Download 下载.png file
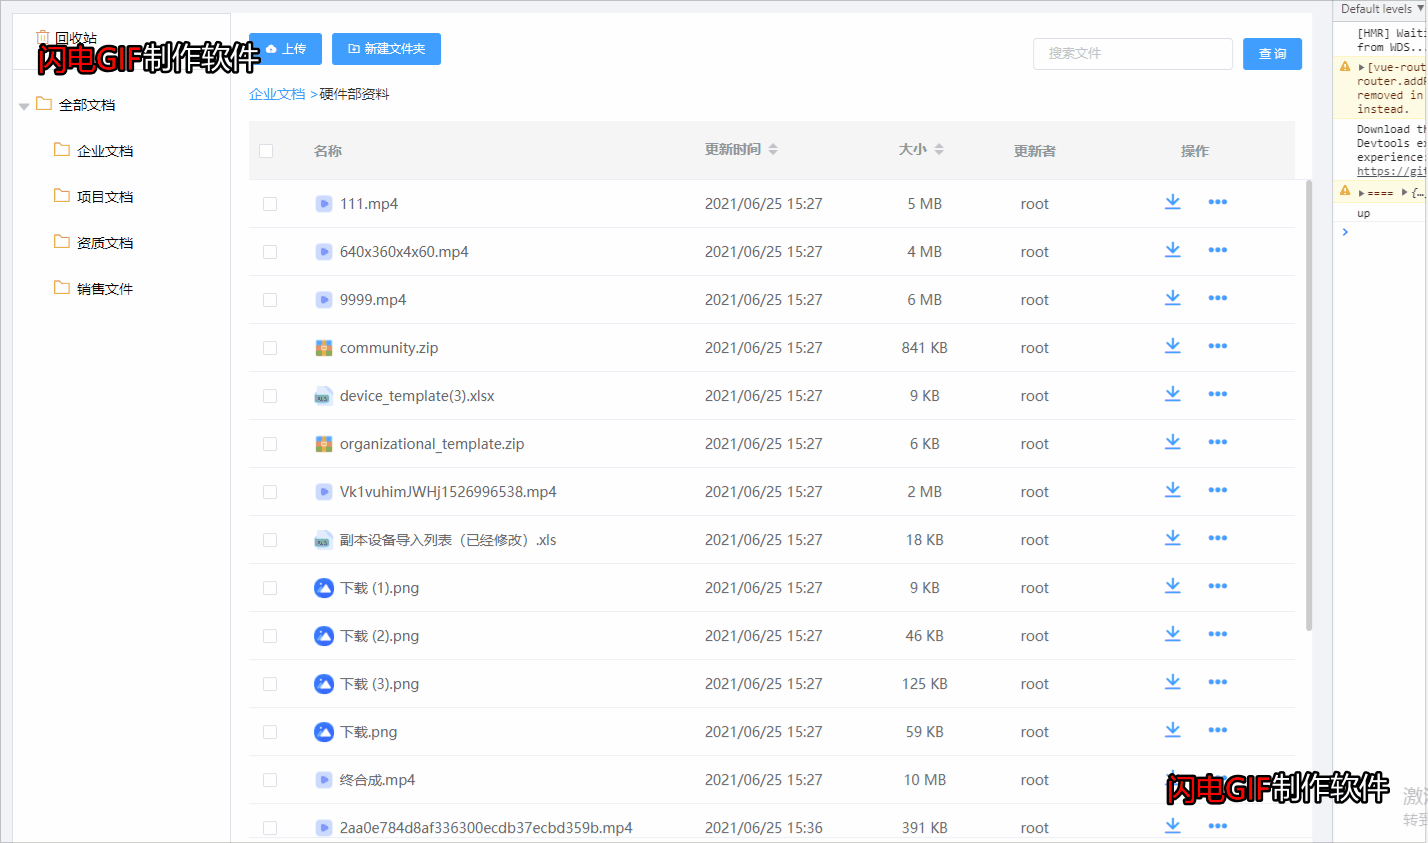This screenshot has width=1428, height=843. pos(1173,730)
